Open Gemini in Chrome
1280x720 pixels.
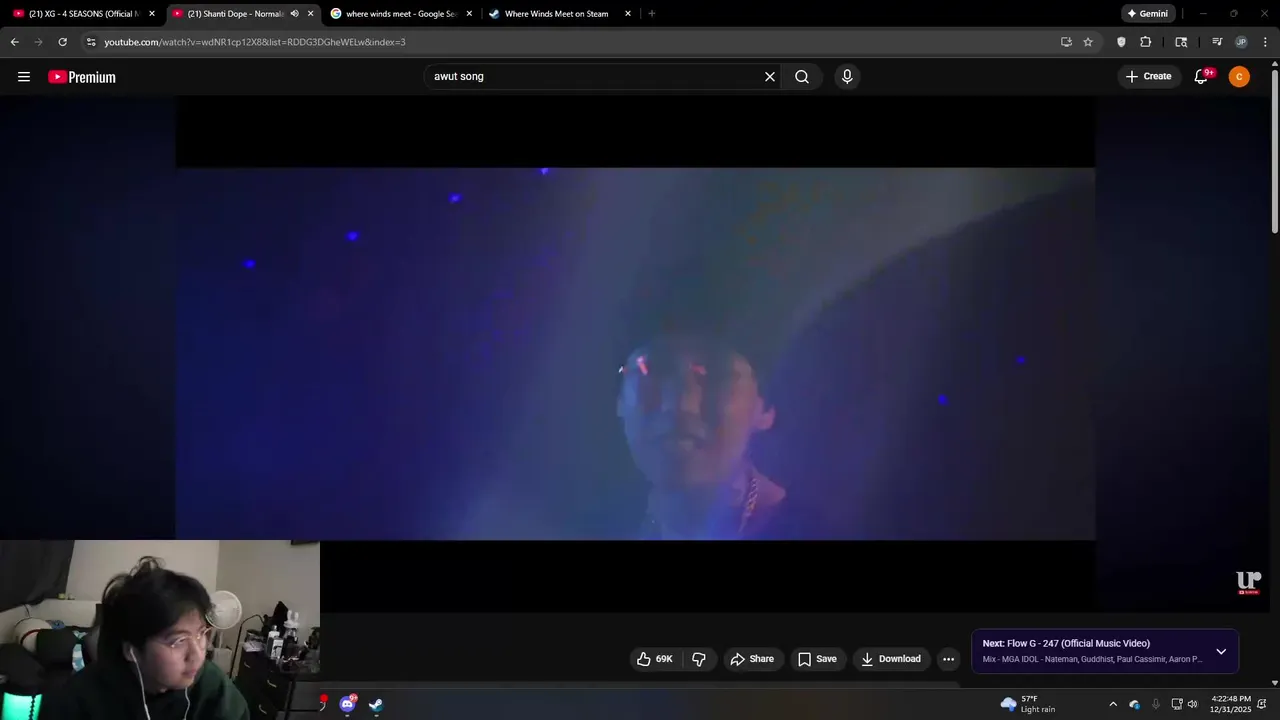point(1148,14)
